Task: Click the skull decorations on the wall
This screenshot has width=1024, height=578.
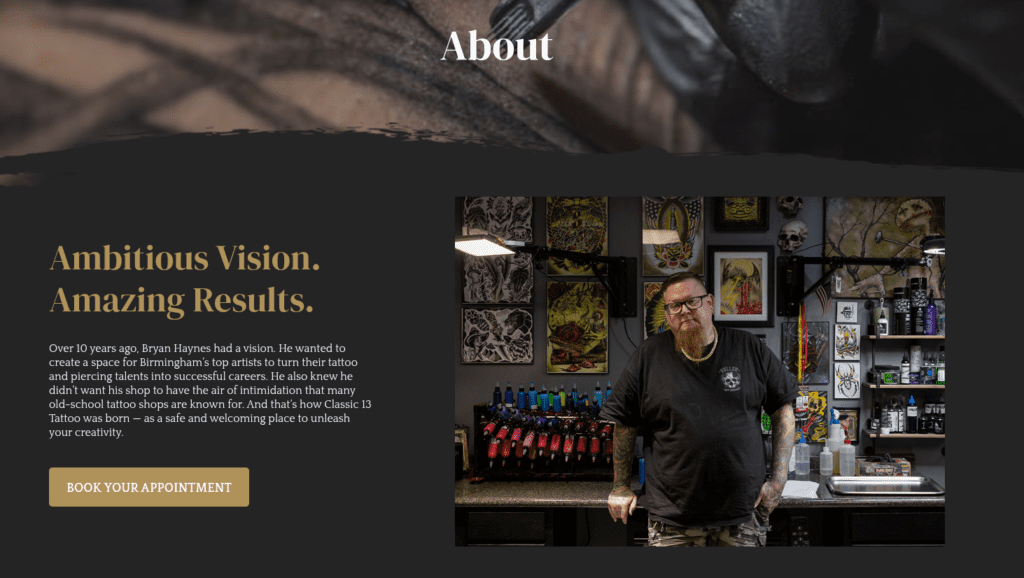Action: (x=792, y=224)
